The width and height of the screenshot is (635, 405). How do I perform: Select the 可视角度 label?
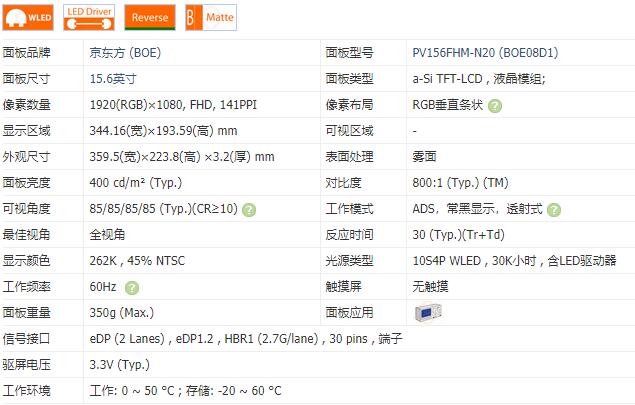[26, 209]
